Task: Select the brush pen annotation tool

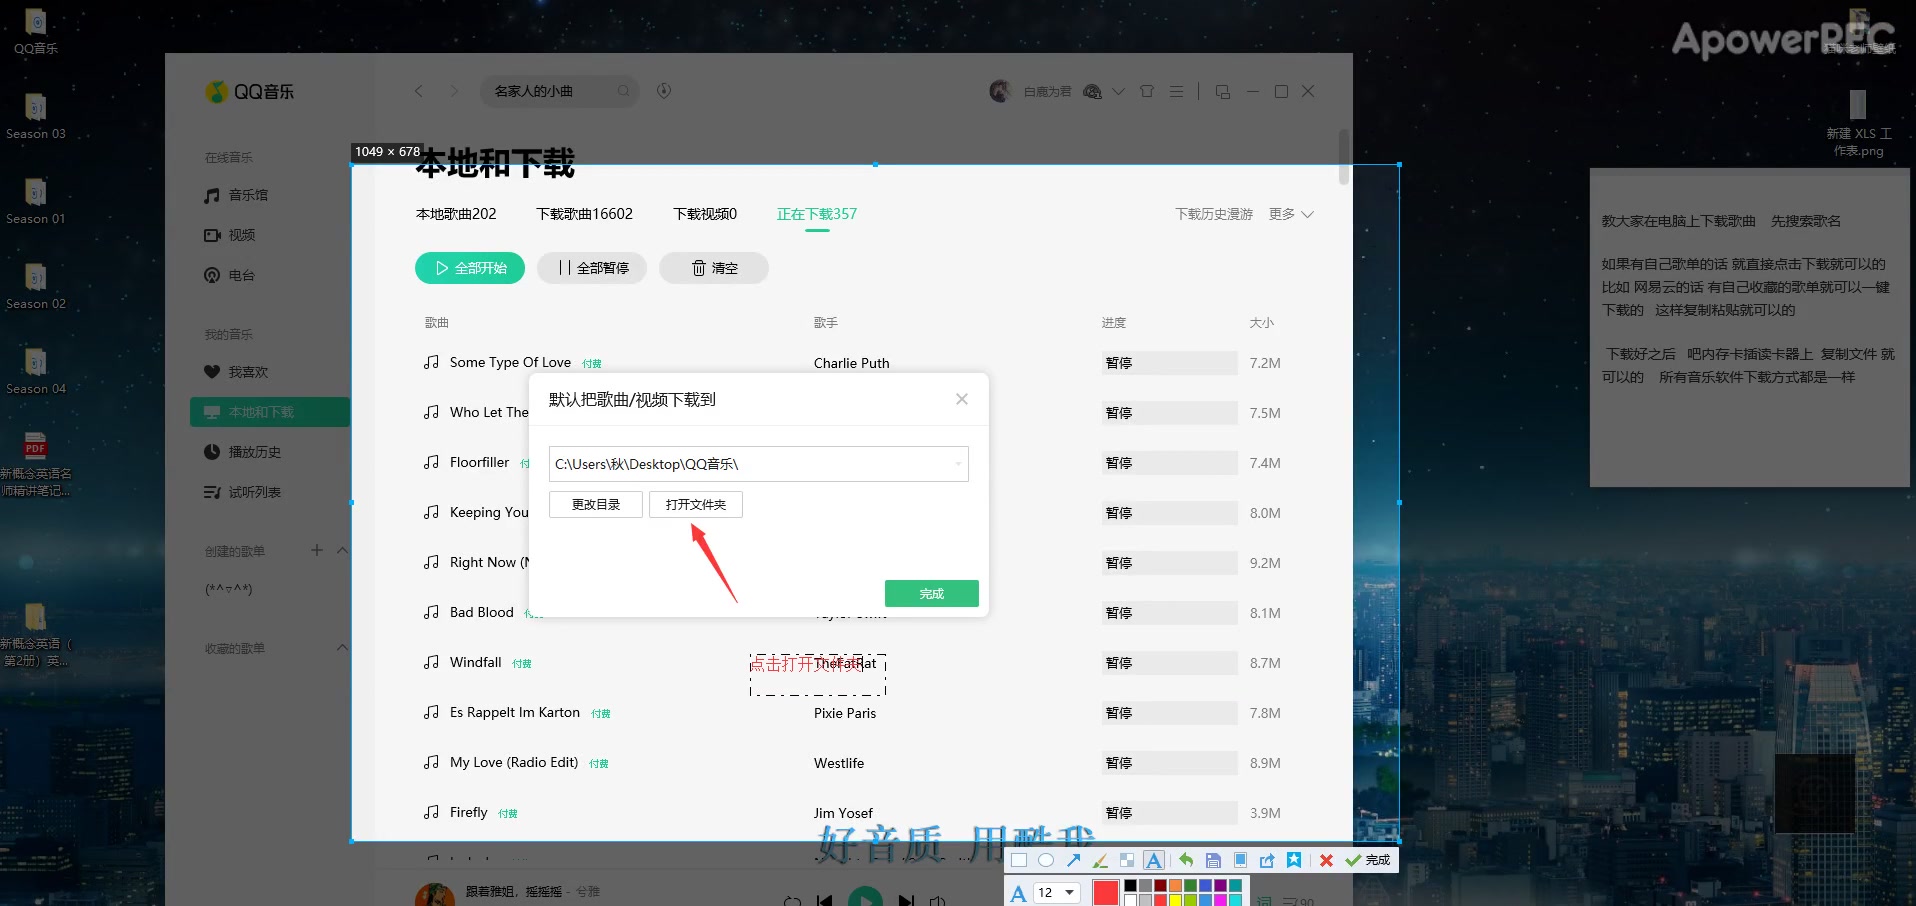Action: click(1100, 860)
